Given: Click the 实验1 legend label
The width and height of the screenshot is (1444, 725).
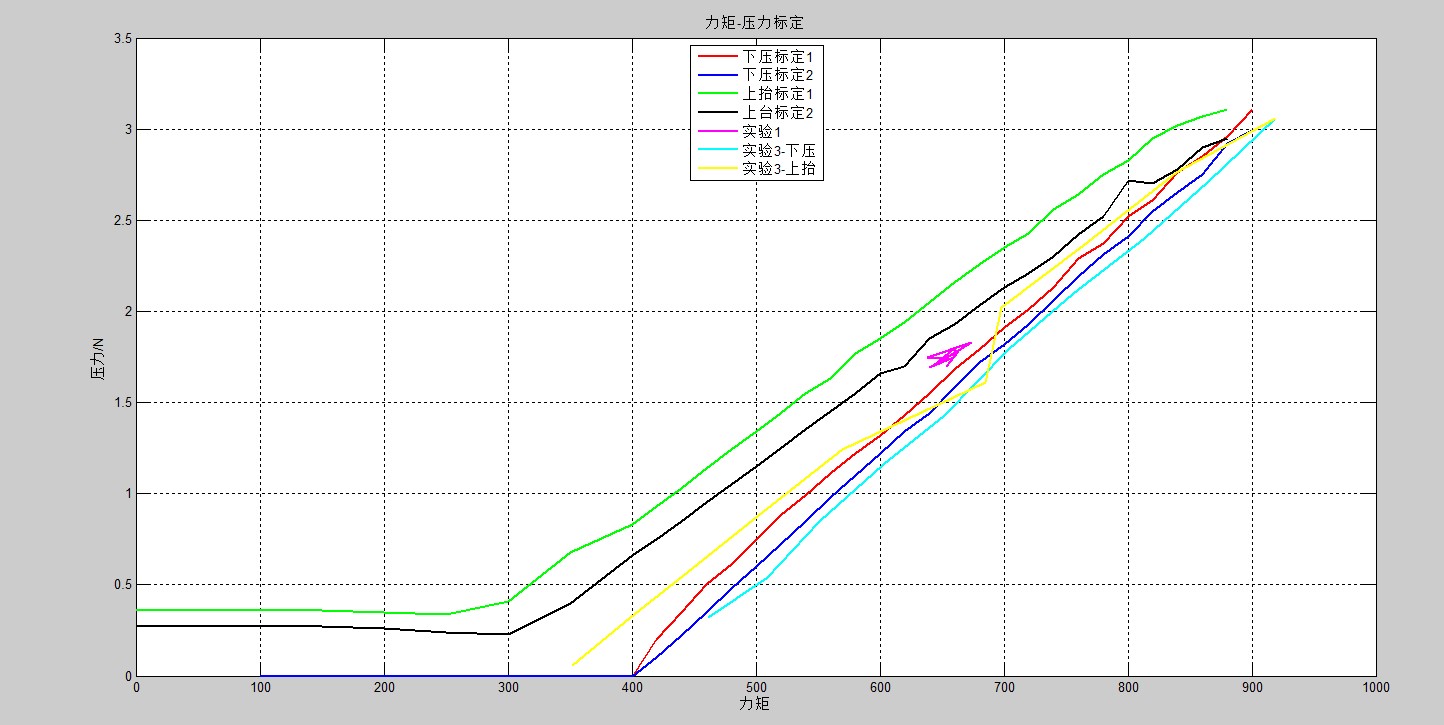Looking at the screenshot, I should pyautogui.click(x=765, y=132).
